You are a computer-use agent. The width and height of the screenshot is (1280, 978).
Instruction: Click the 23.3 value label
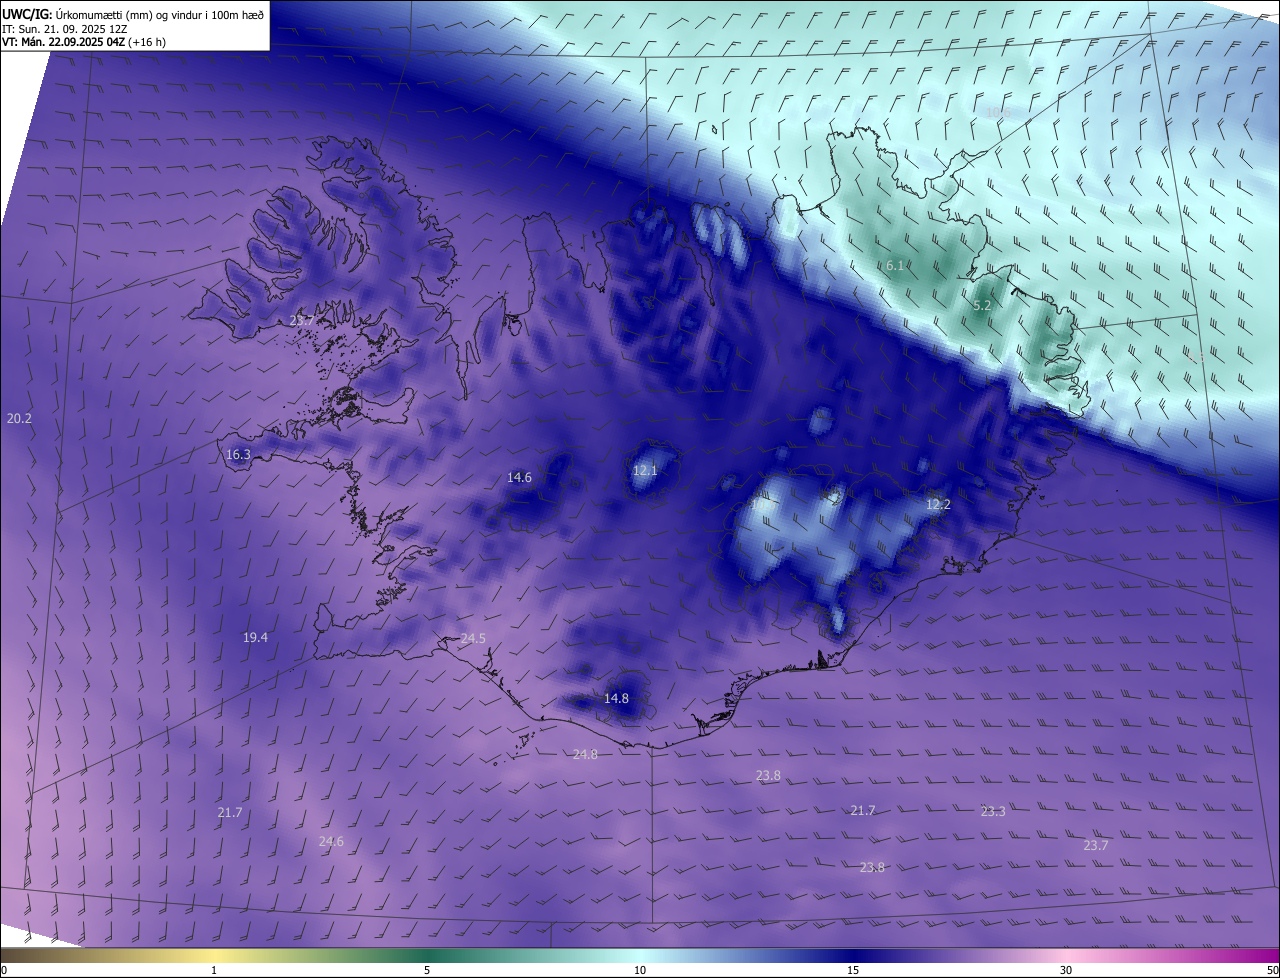tap(993, 812)
